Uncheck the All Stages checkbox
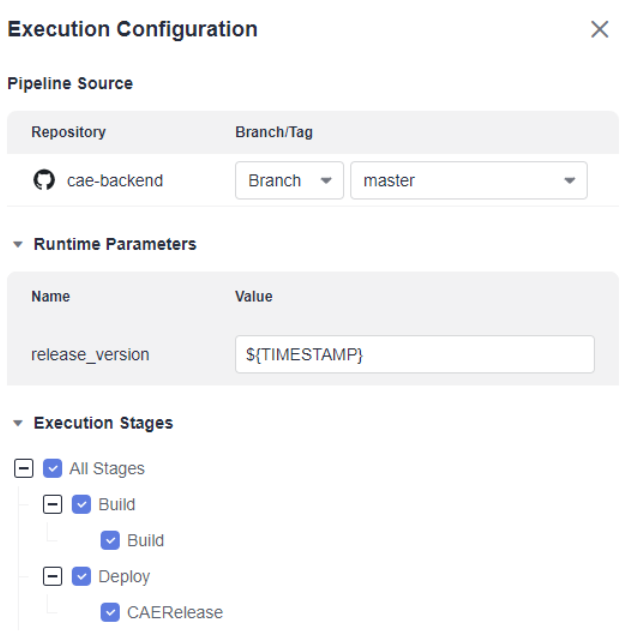Screen dimensions: 637x634 (x=52, y=468)
